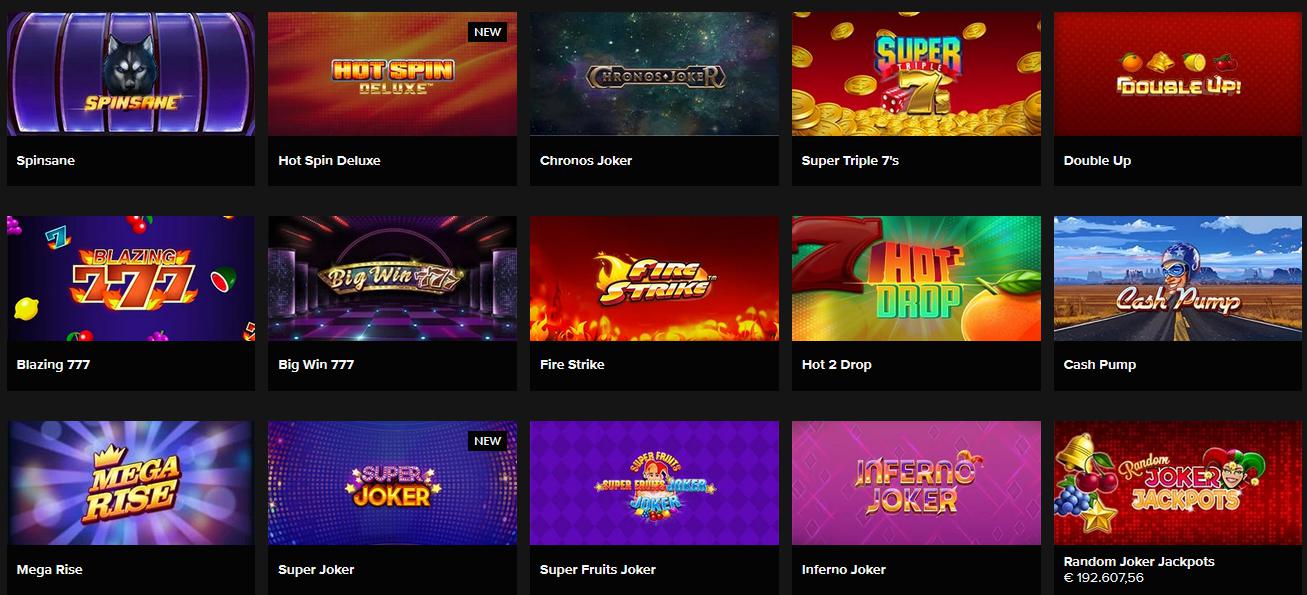Select the Cash Pump title label
The image size is (1307, 595).
(1100, 365)
